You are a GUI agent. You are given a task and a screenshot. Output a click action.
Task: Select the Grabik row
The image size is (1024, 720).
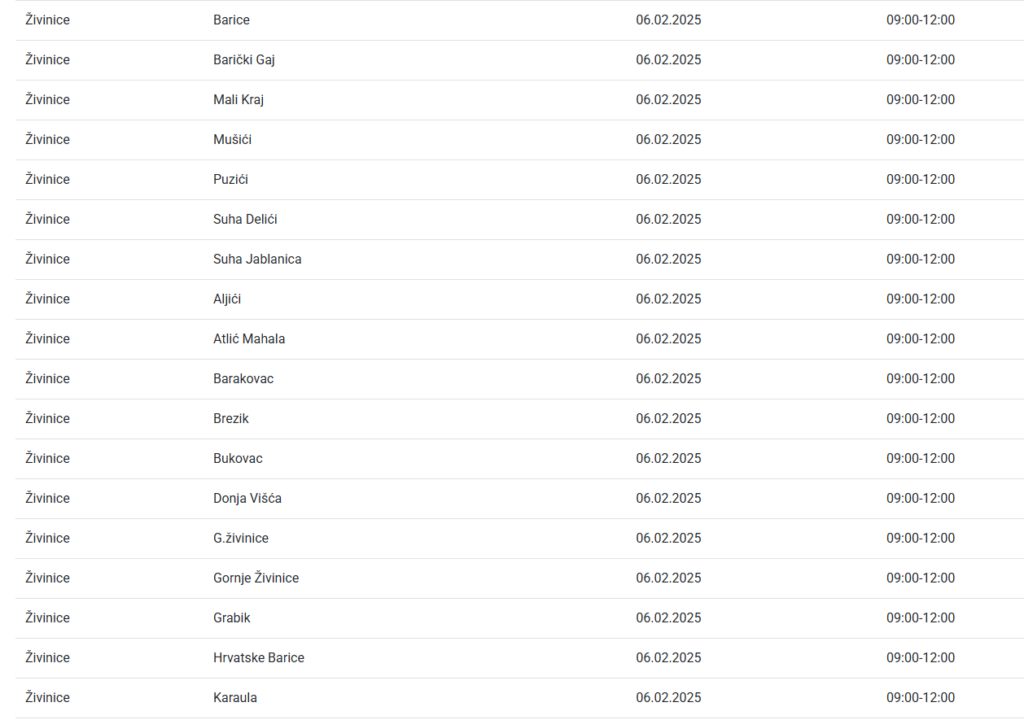coord(232,618)
